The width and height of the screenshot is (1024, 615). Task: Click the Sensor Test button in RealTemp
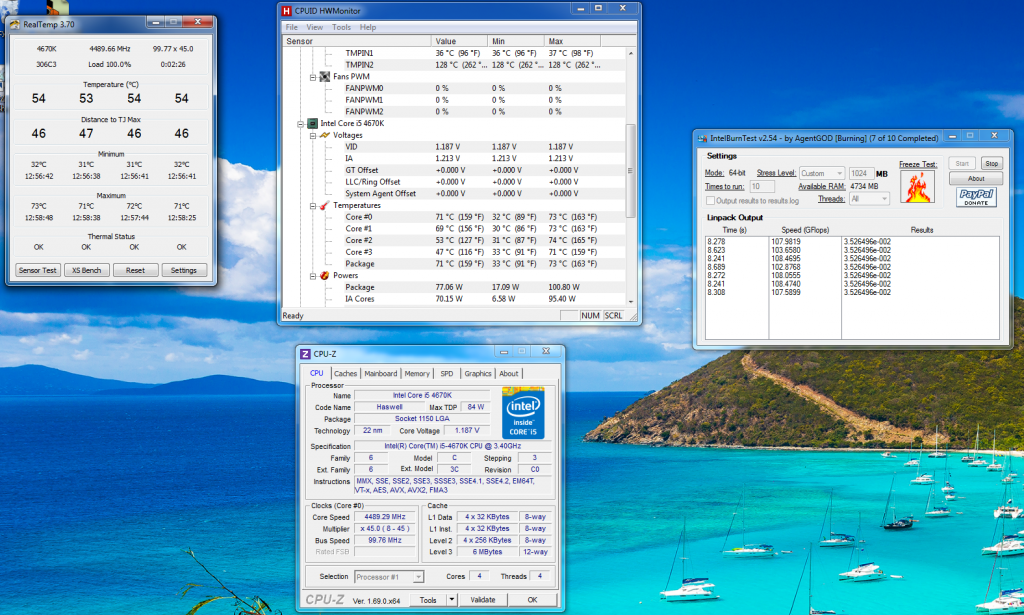pos(38,270)
